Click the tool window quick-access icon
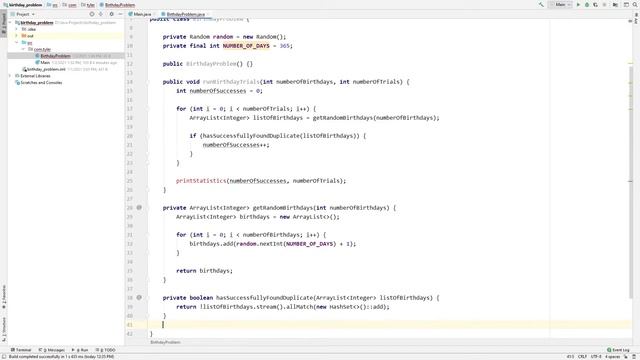Viewport: 640px width, 360px height. (4, 357)
